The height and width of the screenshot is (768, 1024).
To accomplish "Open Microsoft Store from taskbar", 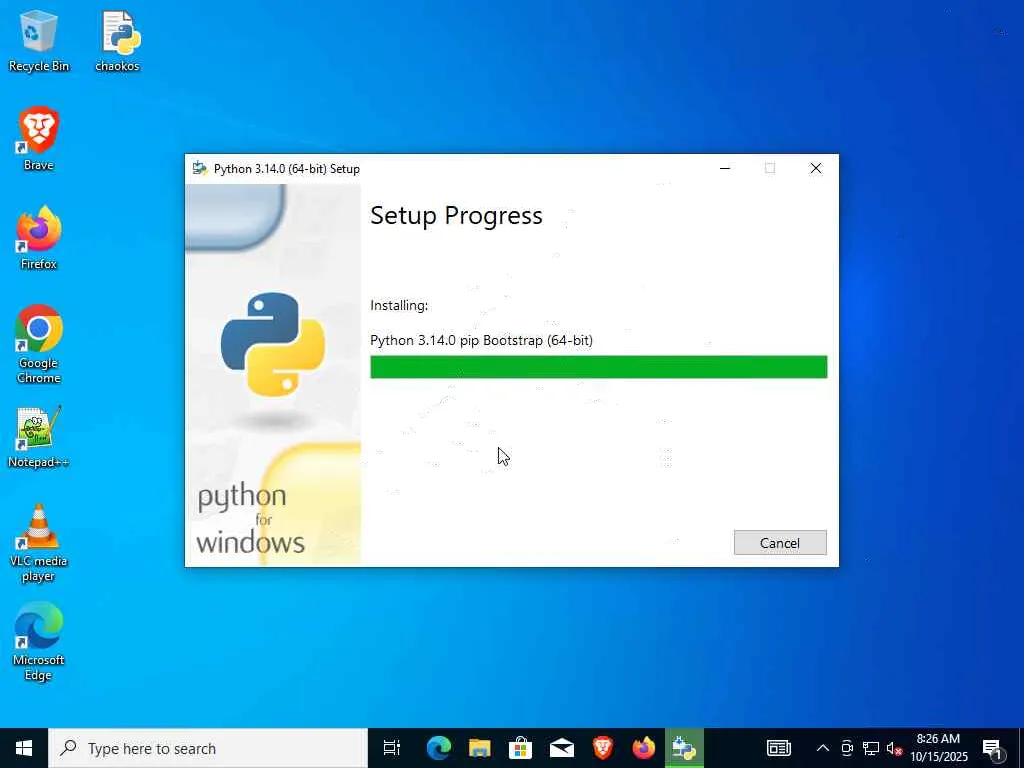I will (520, 748).
